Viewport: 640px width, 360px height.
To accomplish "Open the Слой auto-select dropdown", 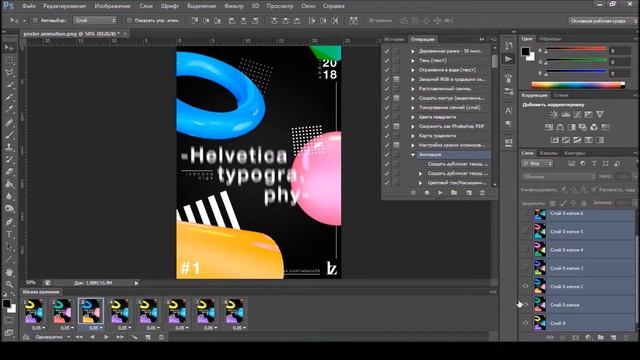I will (x=95, y=20).
